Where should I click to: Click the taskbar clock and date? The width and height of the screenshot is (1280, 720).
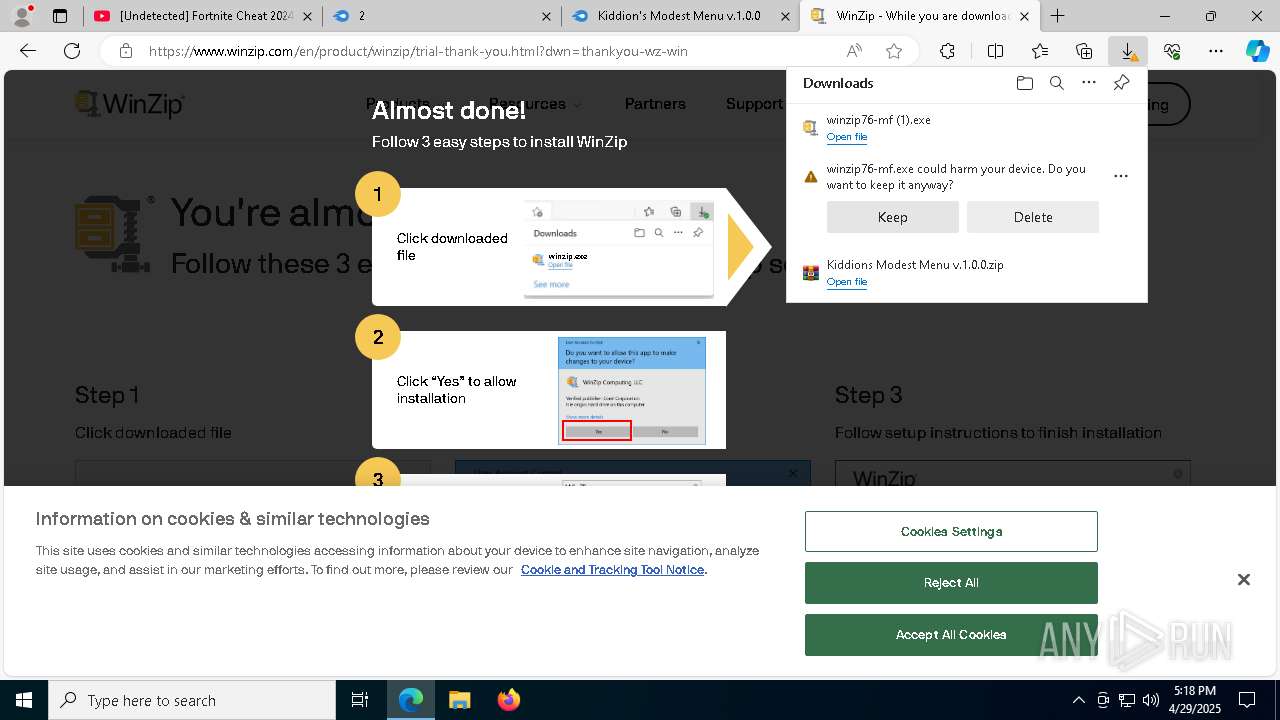pos(1194,700)
